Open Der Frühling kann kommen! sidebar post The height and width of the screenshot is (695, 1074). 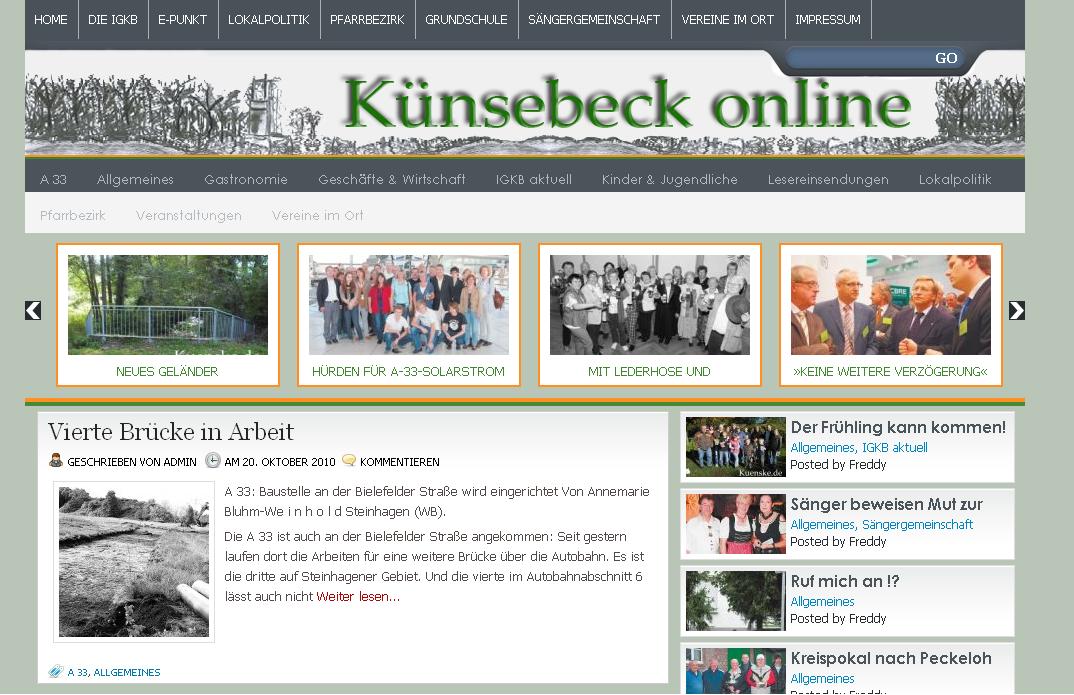click(898, 427)
